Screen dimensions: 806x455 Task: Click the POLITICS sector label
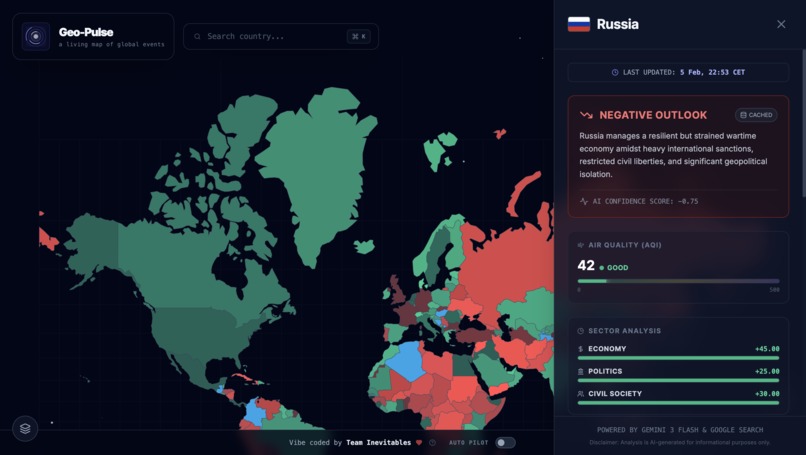tap(605, 372)
